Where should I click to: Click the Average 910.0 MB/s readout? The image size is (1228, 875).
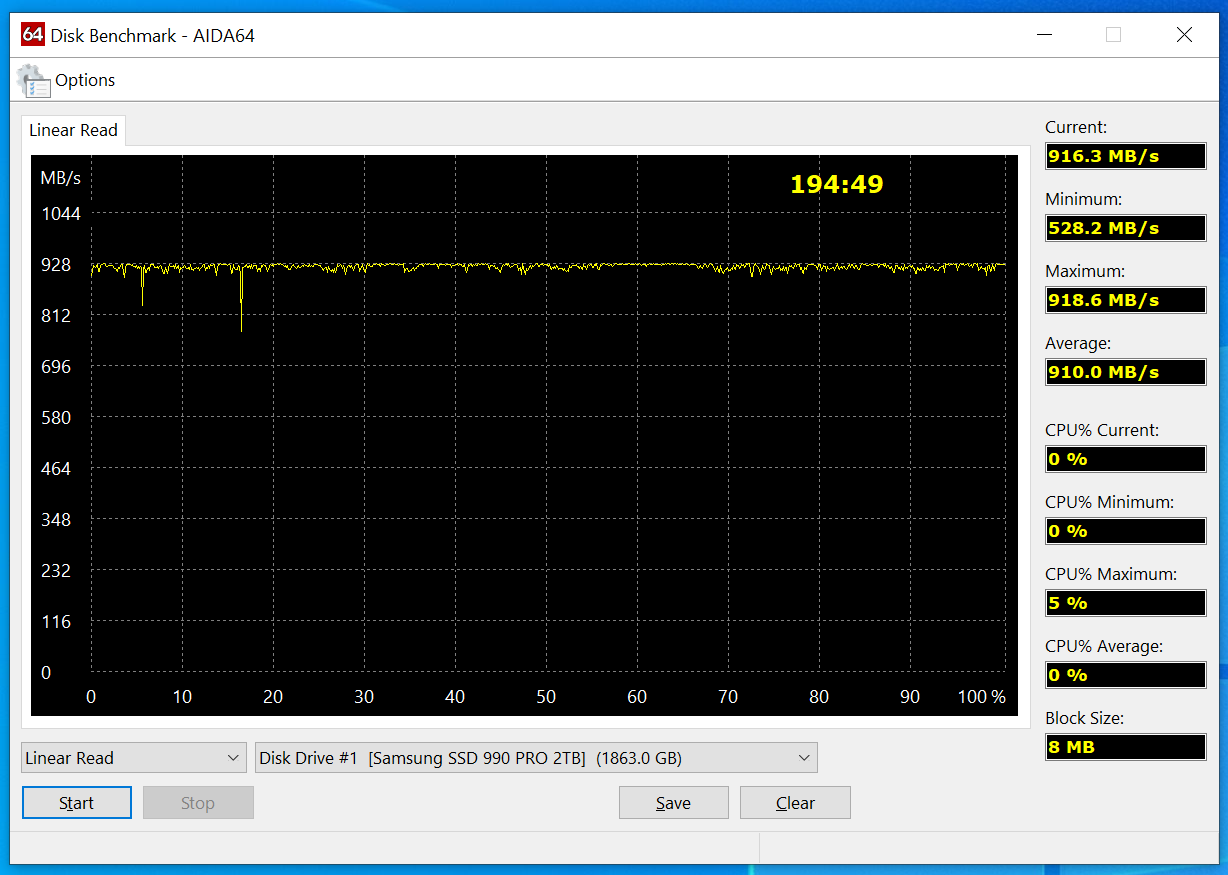[1126, 372]
